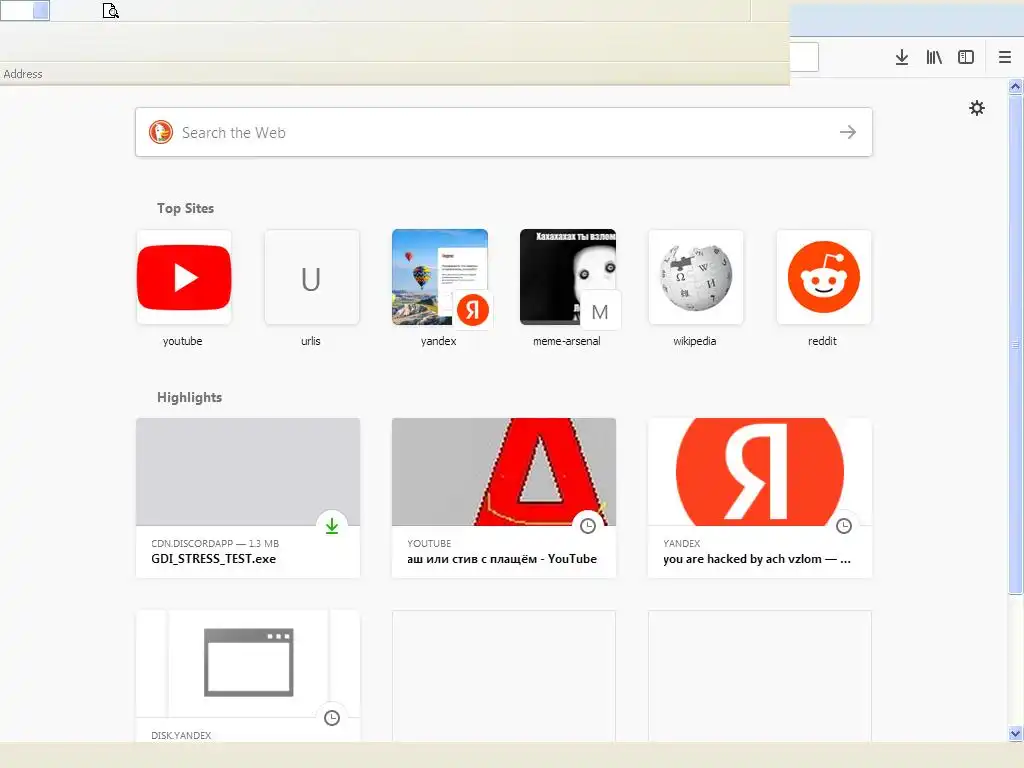Click the 'youtube' label under the tile

[x=183, y=341]
